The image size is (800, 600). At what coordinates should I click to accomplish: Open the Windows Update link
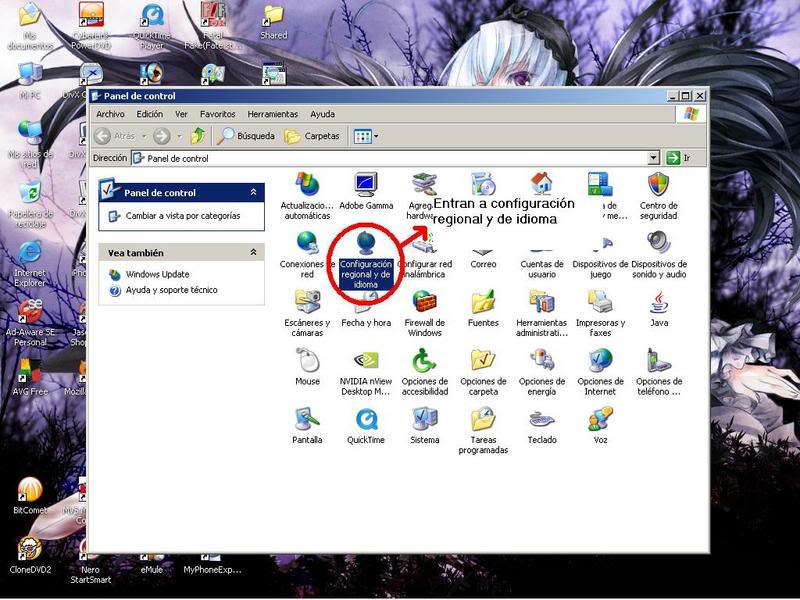click(x=157, y=274)
